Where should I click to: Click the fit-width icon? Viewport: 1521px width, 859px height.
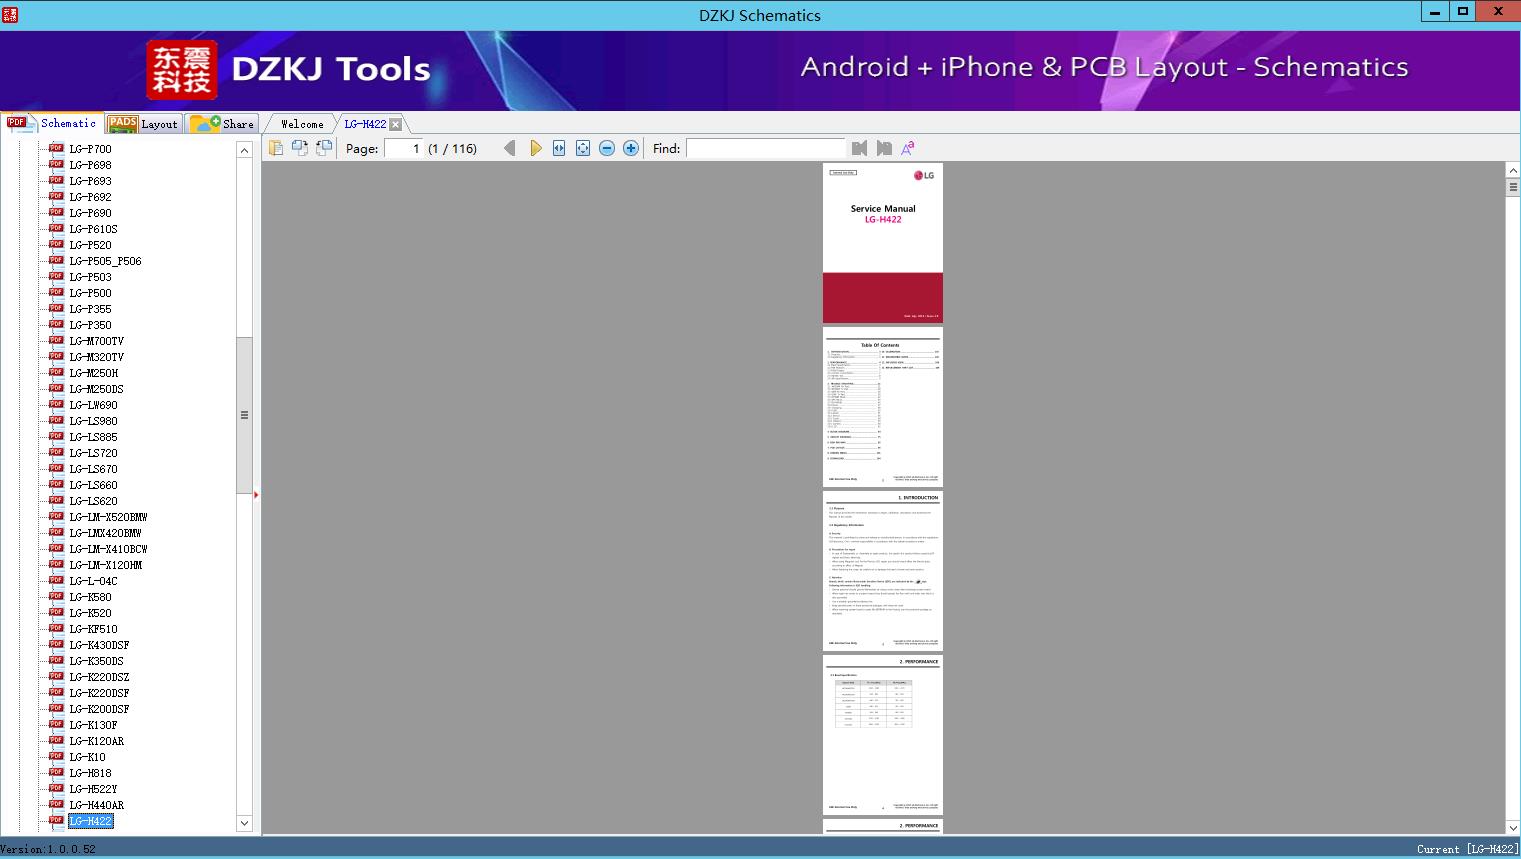click(x=559, y=148)
